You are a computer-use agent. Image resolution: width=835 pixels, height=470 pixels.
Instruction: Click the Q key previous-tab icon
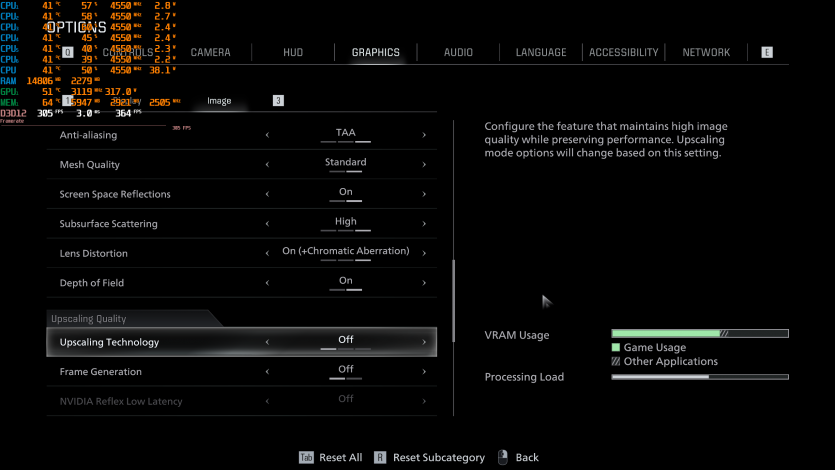coord(68,52)
